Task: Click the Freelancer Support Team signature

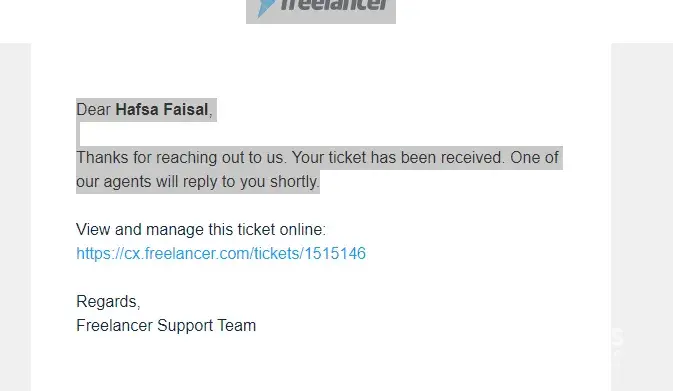Action: pos(166,326)
